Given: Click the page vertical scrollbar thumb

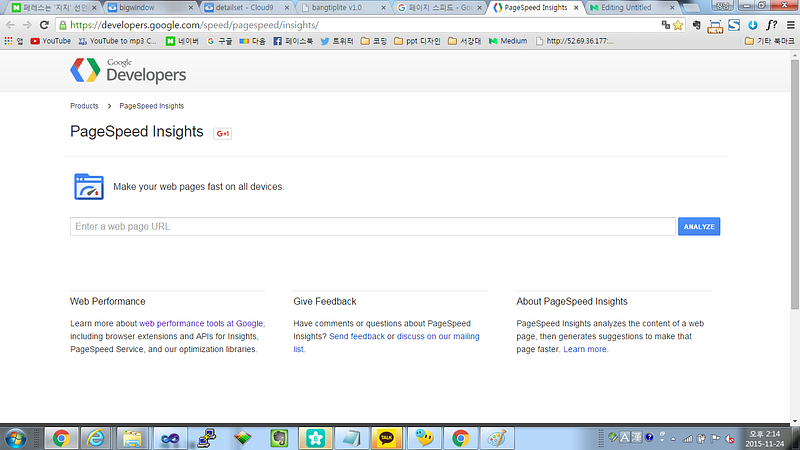Looking at the screenshot, I should (x=795, y=184).
